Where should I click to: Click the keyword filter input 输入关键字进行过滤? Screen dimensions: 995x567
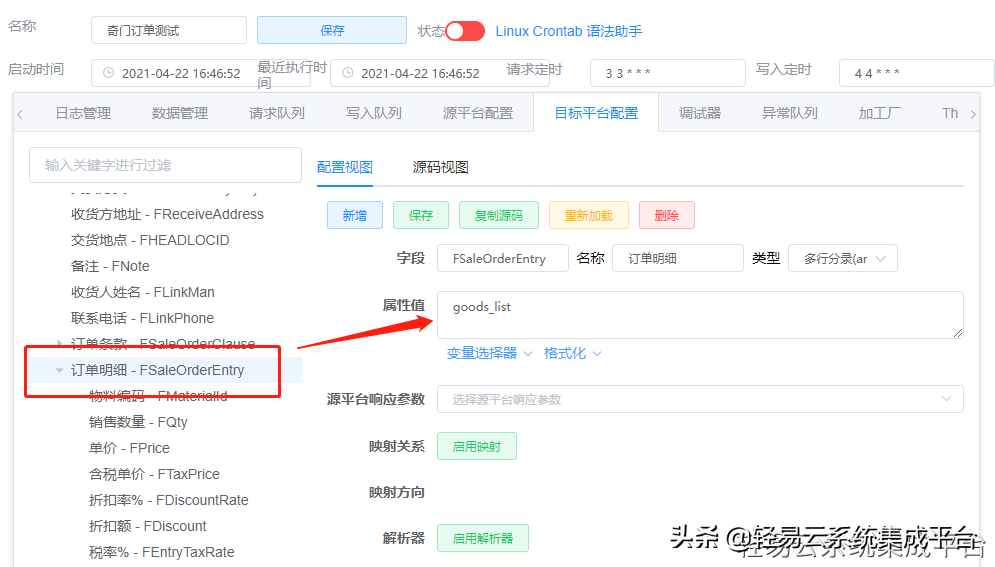[165, 165]
